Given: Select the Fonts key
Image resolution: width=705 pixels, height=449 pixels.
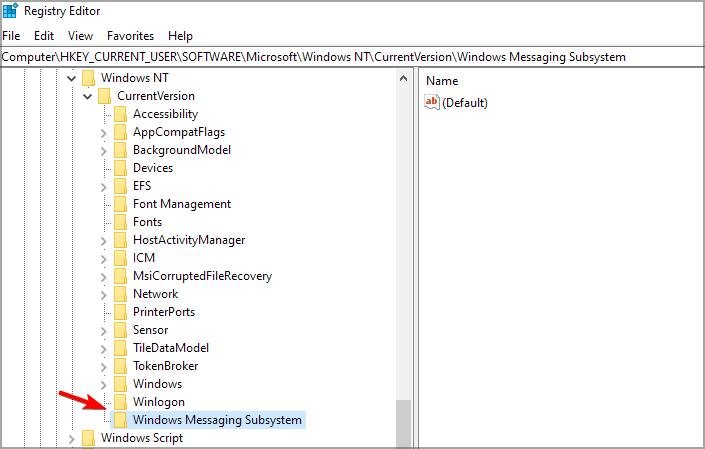Looking at the screenshot, I should point(147,222).
